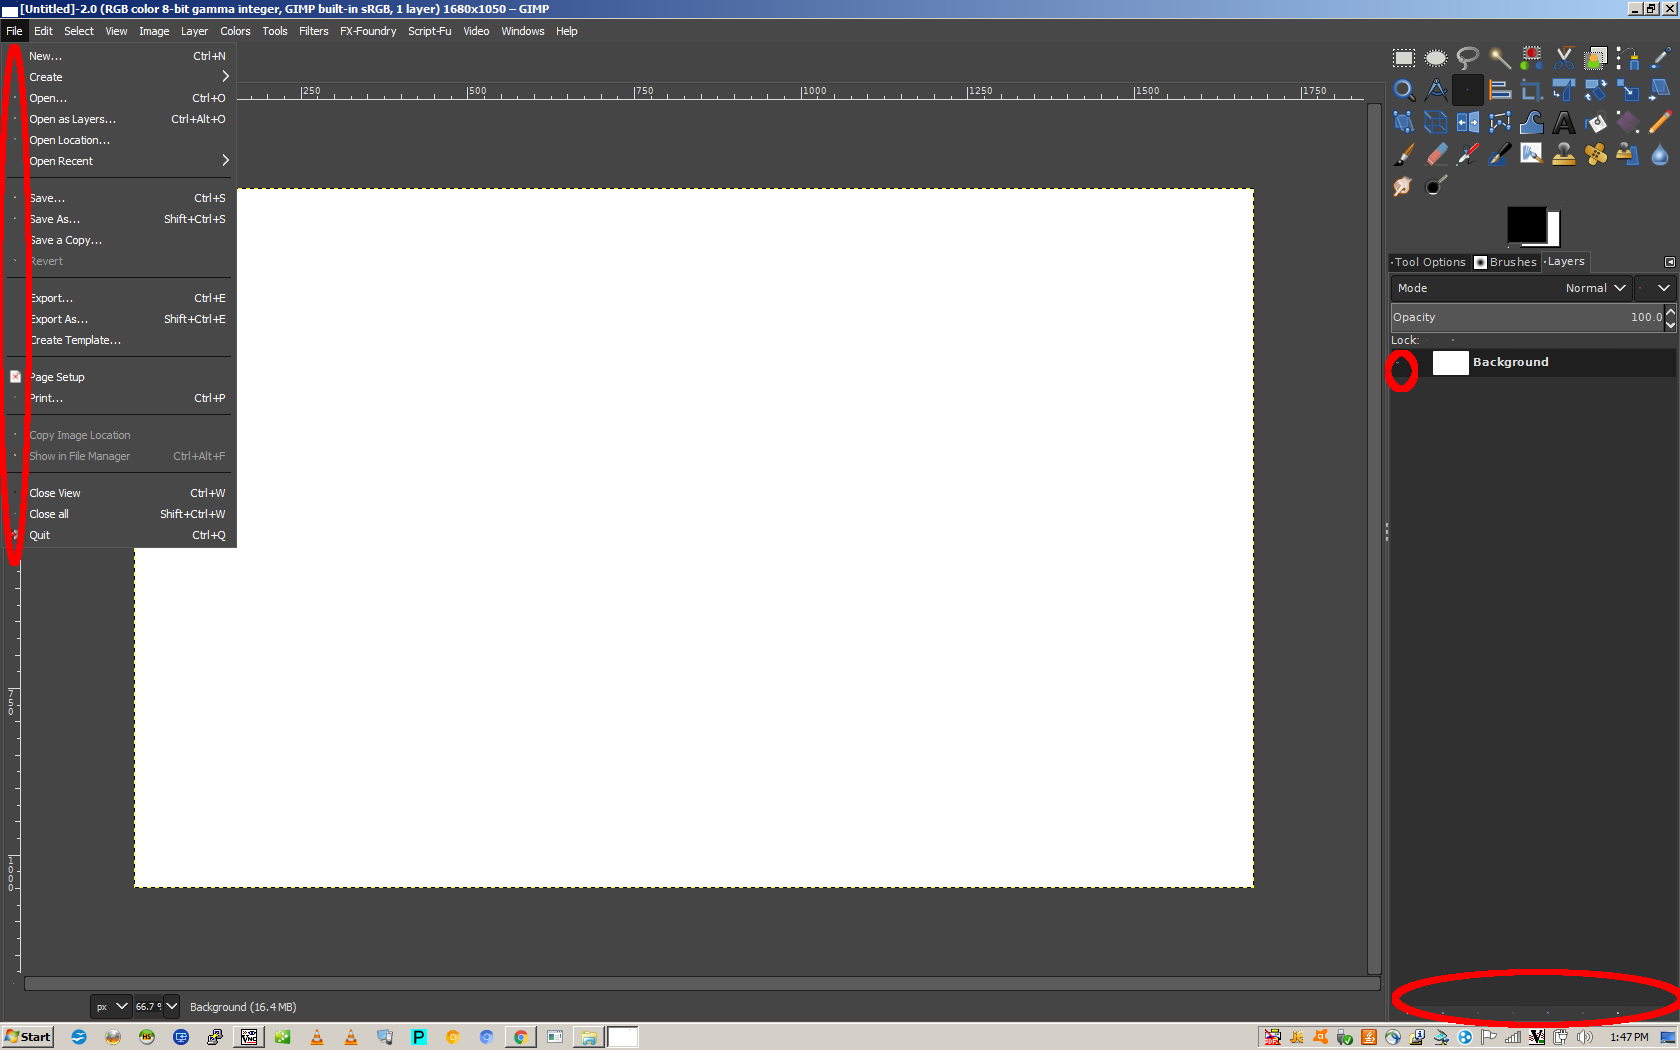Select the Eraser tool

tap(1436, 155)
